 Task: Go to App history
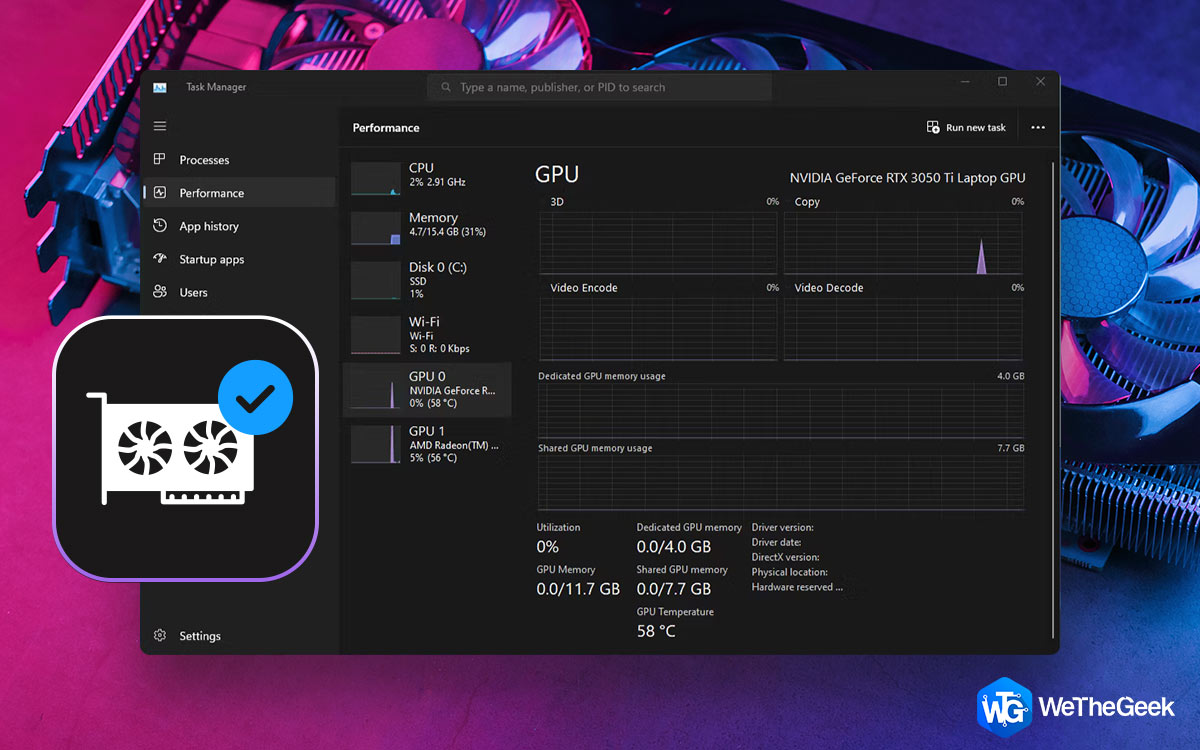click(238, 226)
